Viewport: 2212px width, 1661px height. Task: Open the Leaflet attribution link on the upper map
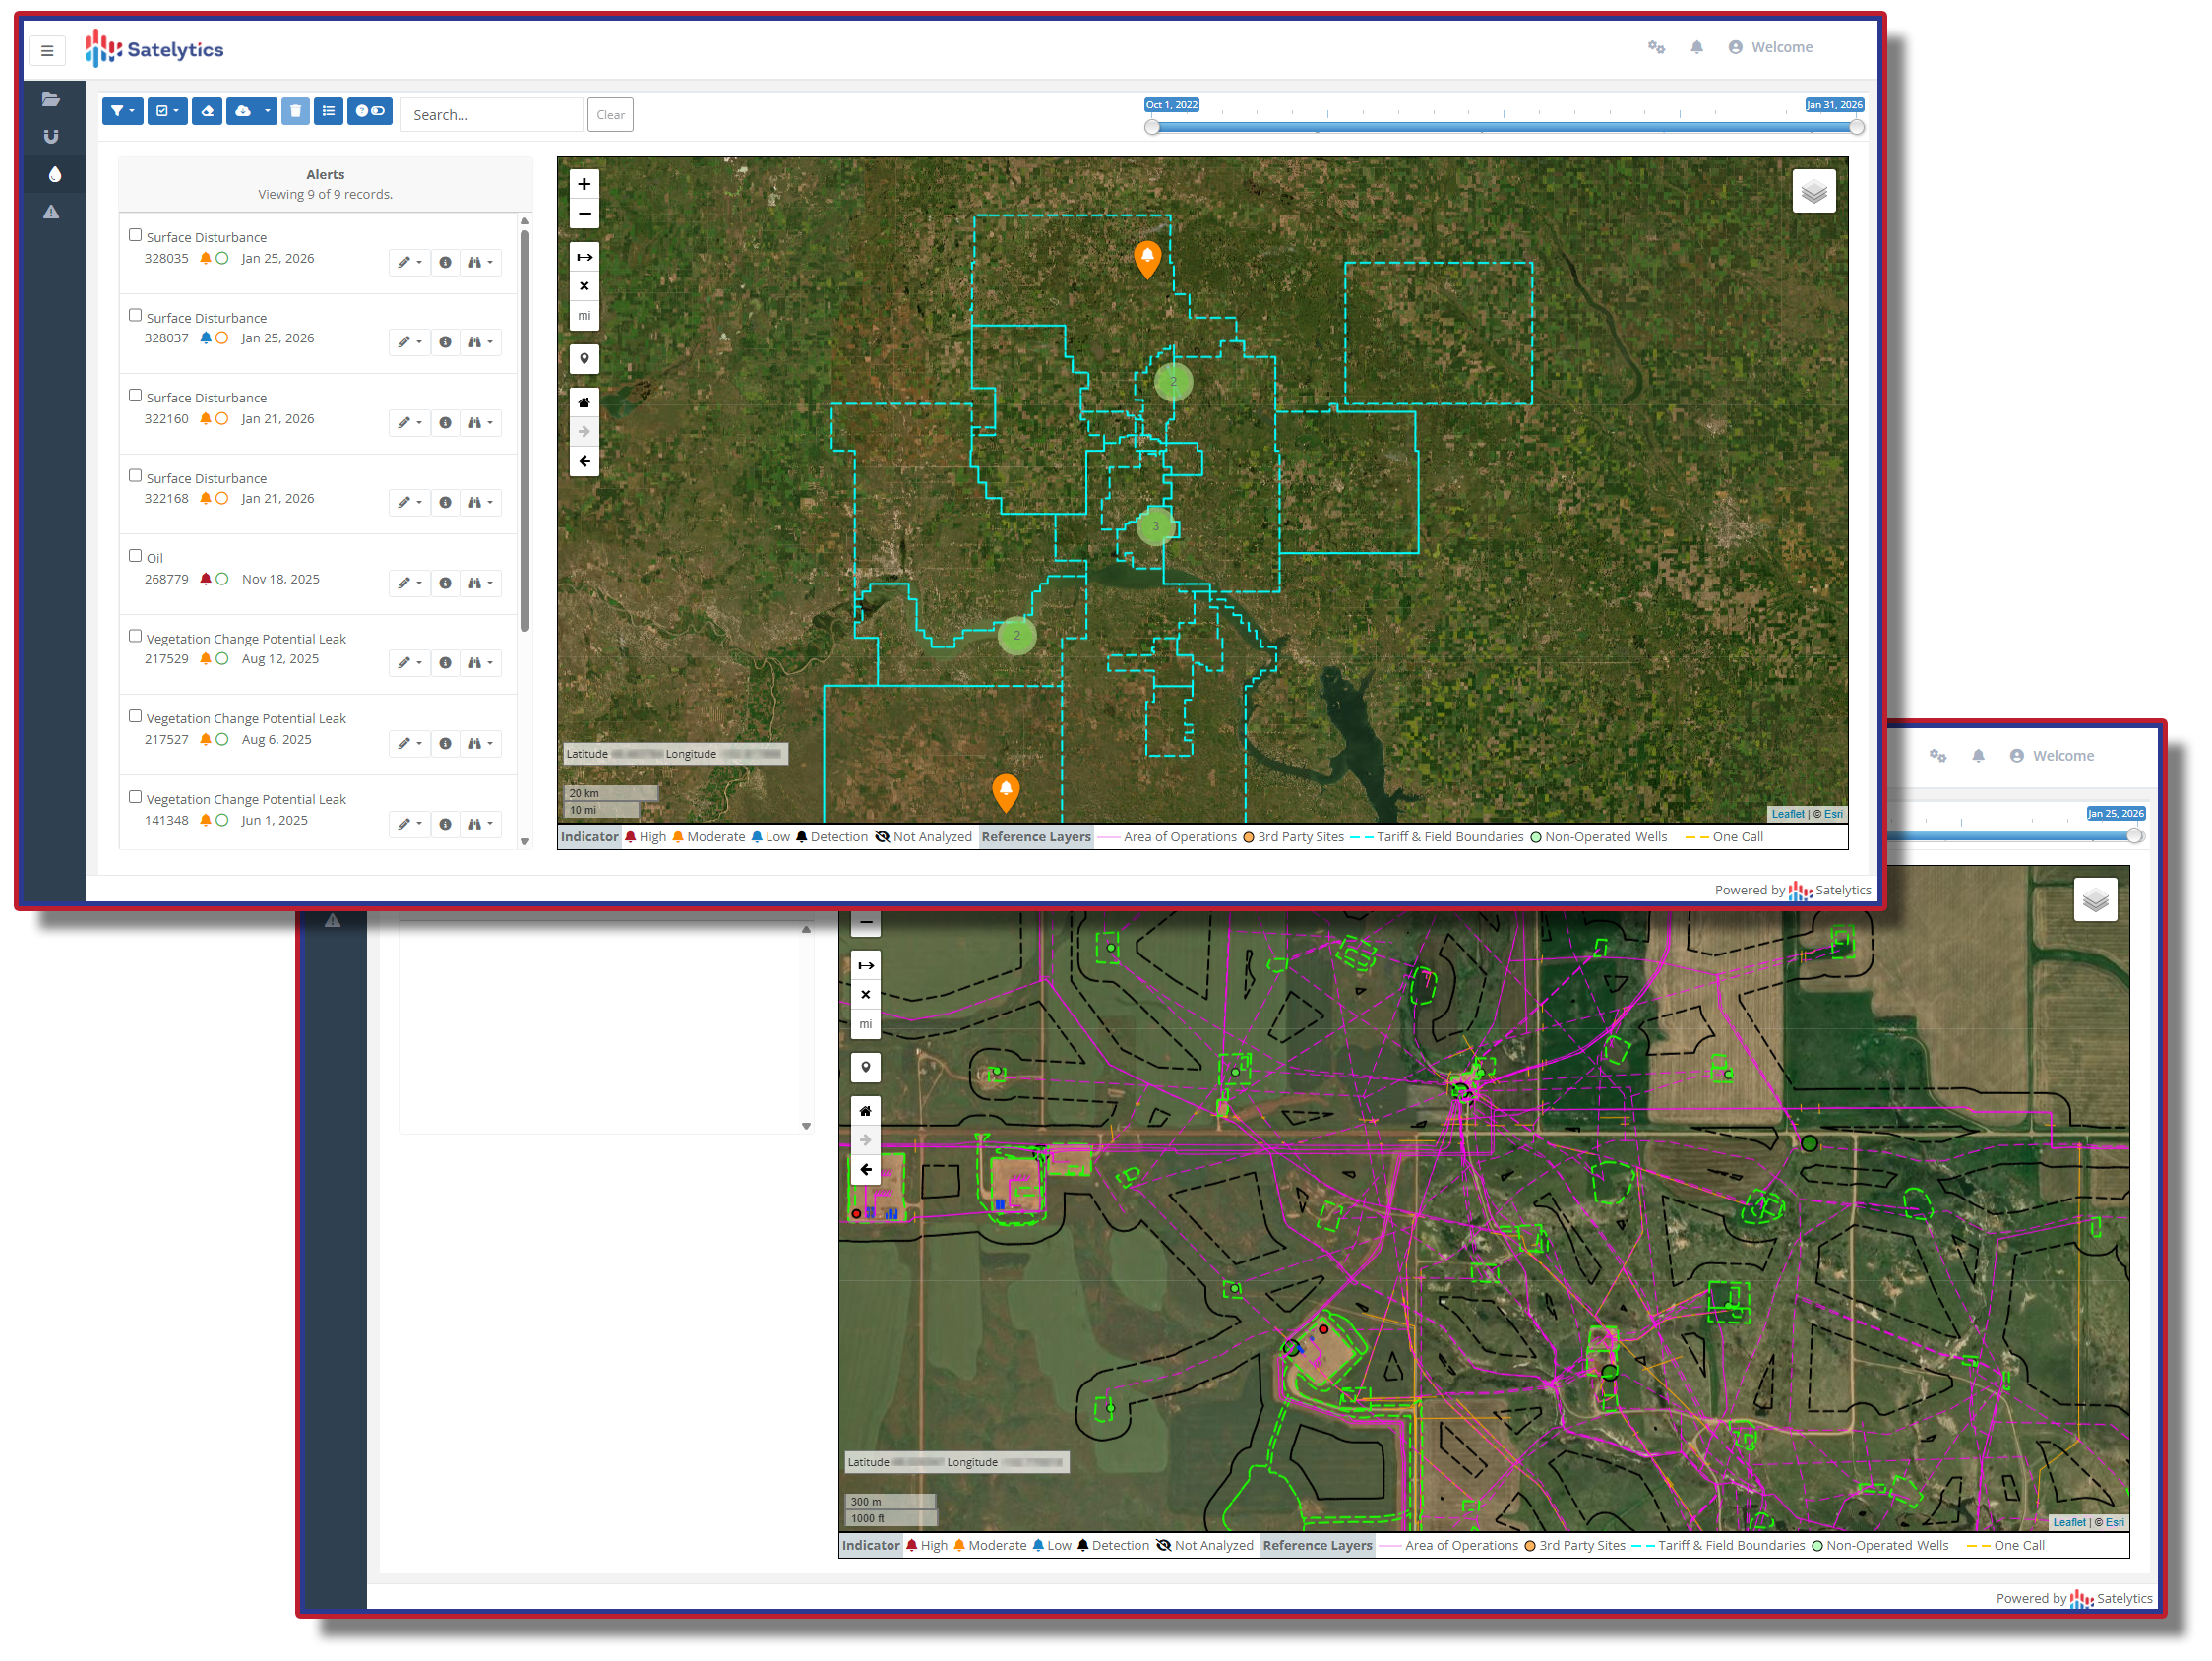[x=1787, y=814]
